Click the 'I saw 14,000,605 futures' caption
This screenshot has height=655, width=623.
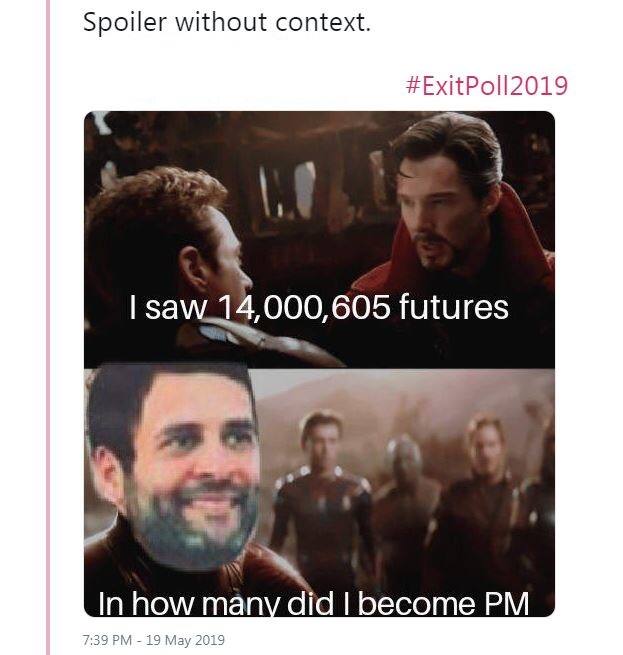[x=319, y=307]
